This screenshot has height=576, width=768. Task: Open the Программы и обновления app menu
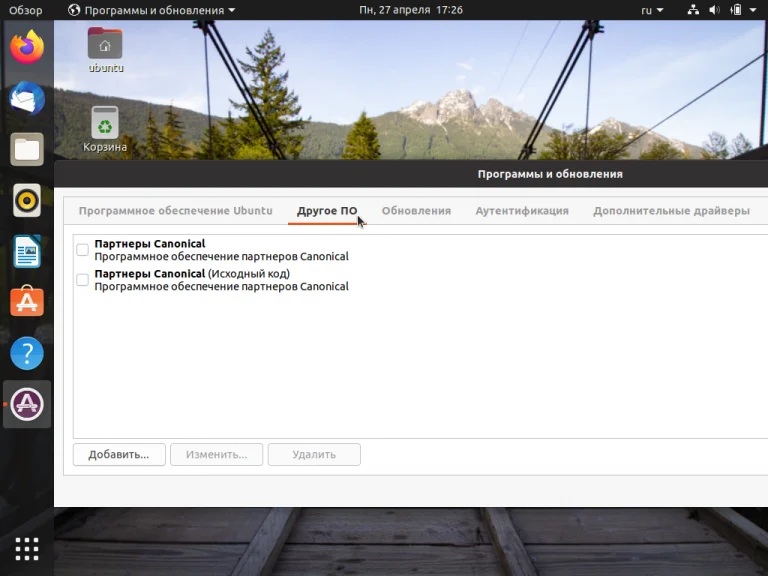pyautogui.click(x=152, y=10)
